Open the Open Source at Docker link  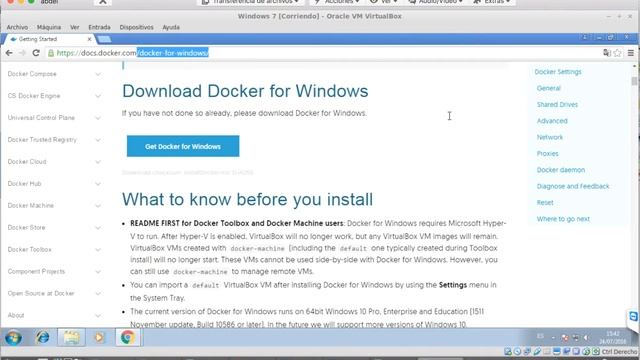click(41, 293)
